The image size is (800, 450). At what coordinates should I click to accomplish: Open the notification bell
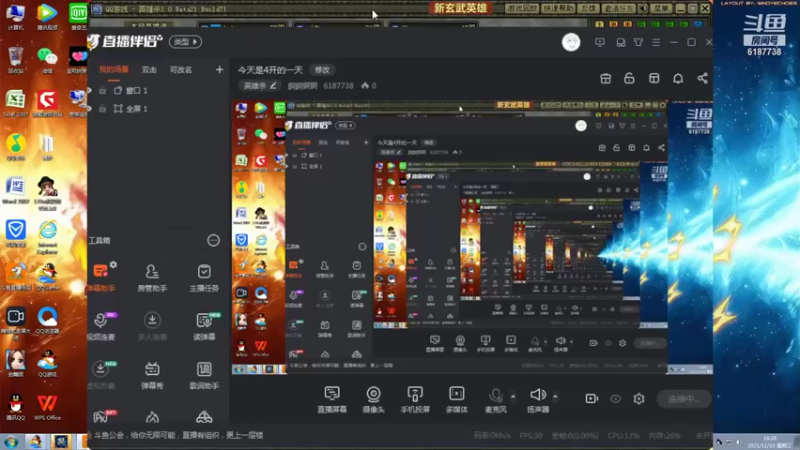click(678, 78)
